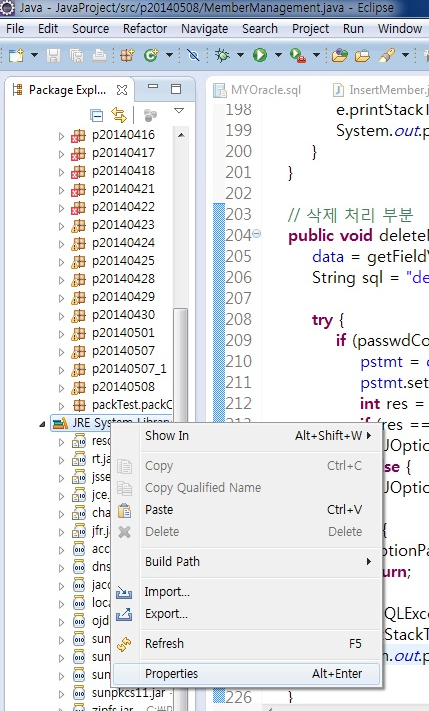Toggle the Skip All Breakpoints icon

click(x=193, y=55)
